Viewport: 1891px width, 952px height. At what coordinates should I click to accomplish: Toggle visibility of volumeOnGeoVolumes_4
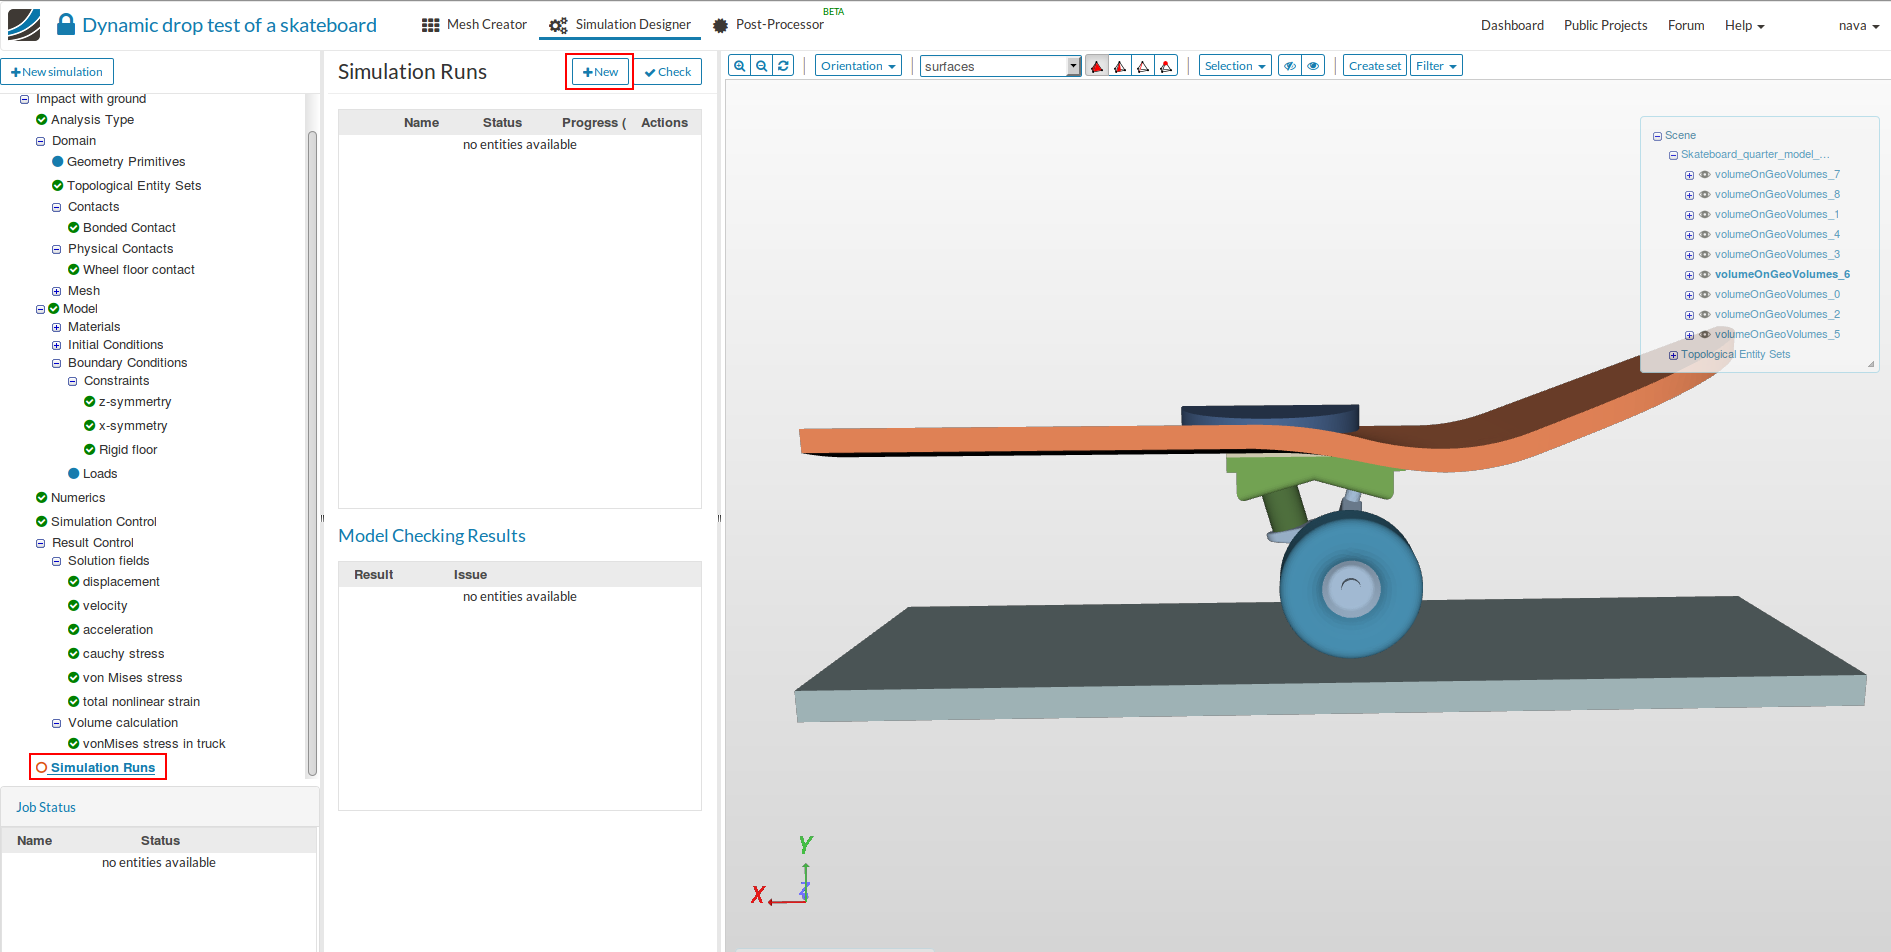coord(1705,234)
